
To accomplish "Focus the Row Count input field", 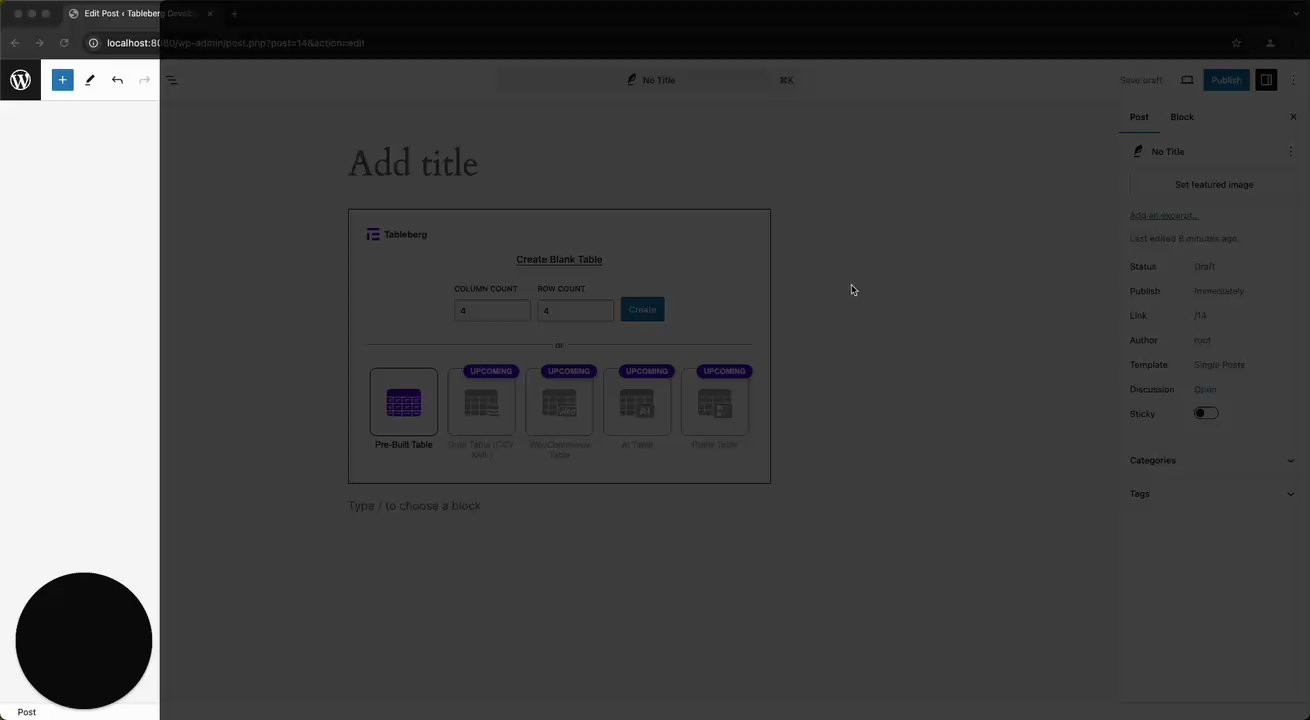I will pyautogui.click(x=575, y=311).
